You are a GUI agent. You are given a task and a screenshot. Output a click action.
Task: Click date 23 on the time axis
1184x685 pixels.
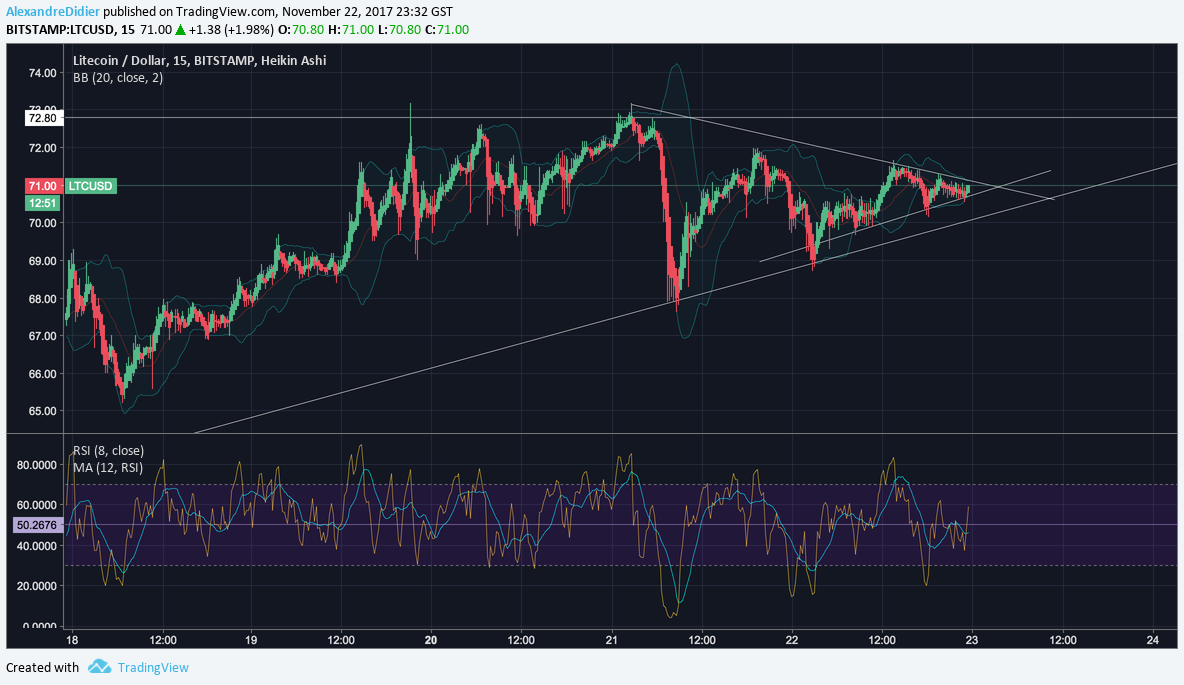tap(972, 640)
